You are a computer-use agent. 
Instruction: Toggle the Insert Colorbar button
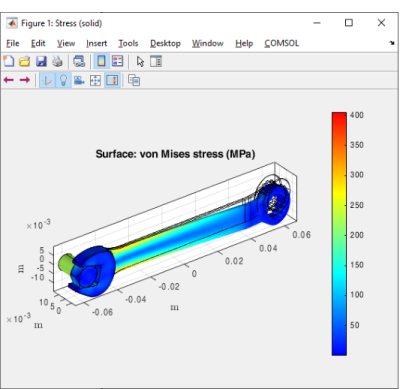[101, 61]
